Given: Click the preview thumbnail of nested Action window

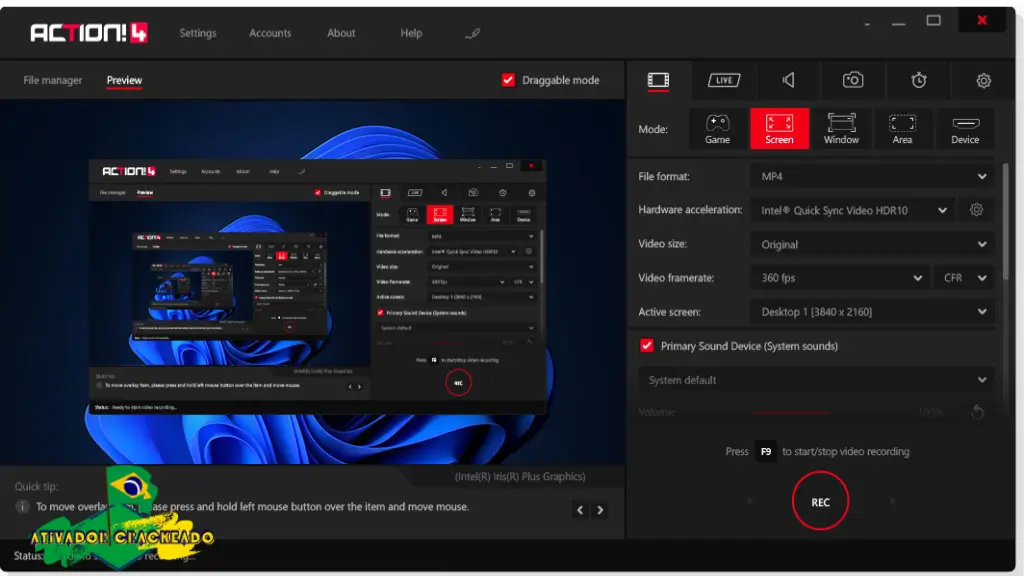Looking at the screenshot, I should pyautogui.click(x=317, y=286).
